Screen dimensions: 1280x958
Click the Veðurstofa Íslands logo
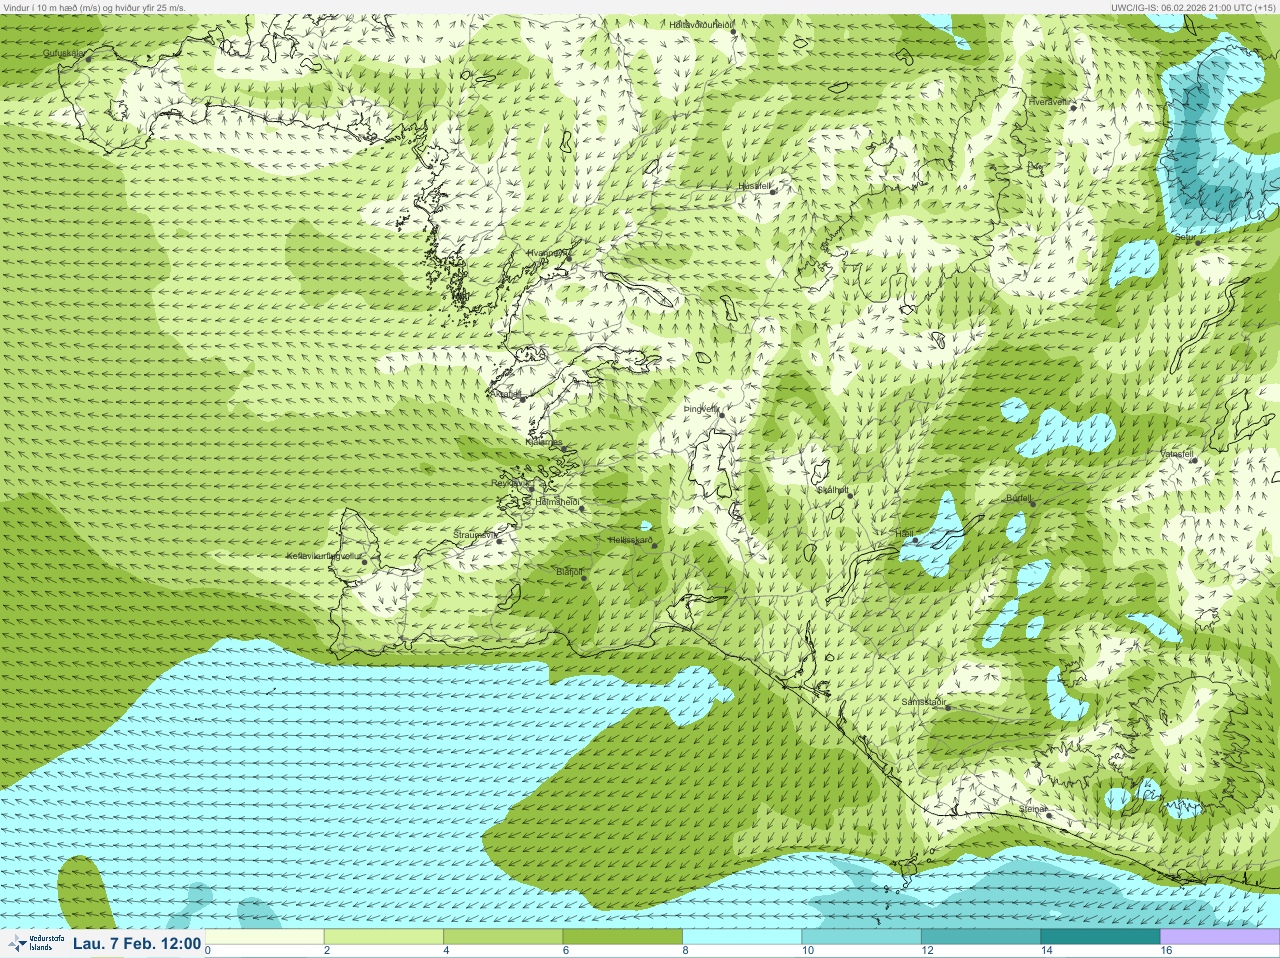pyautogui.click(x=36, y=943)
